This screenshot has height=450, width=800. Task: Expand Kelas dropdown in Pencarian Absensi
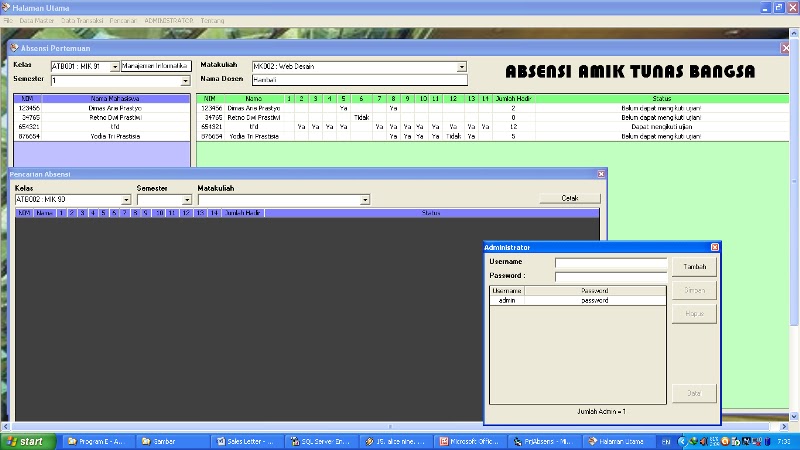pyautogui.click(x=126, y=200)
